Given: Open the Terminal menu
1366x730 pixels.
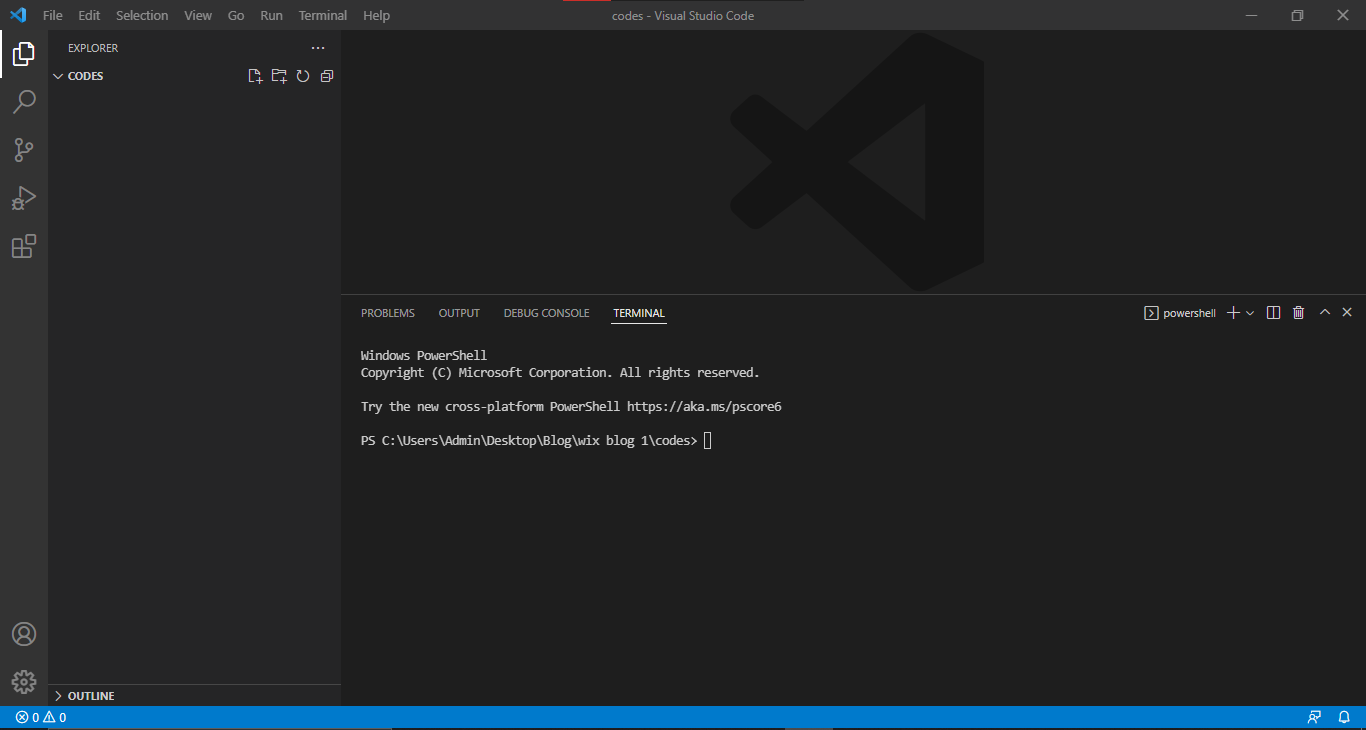Looking at the screenshot, I should [323, 15].
